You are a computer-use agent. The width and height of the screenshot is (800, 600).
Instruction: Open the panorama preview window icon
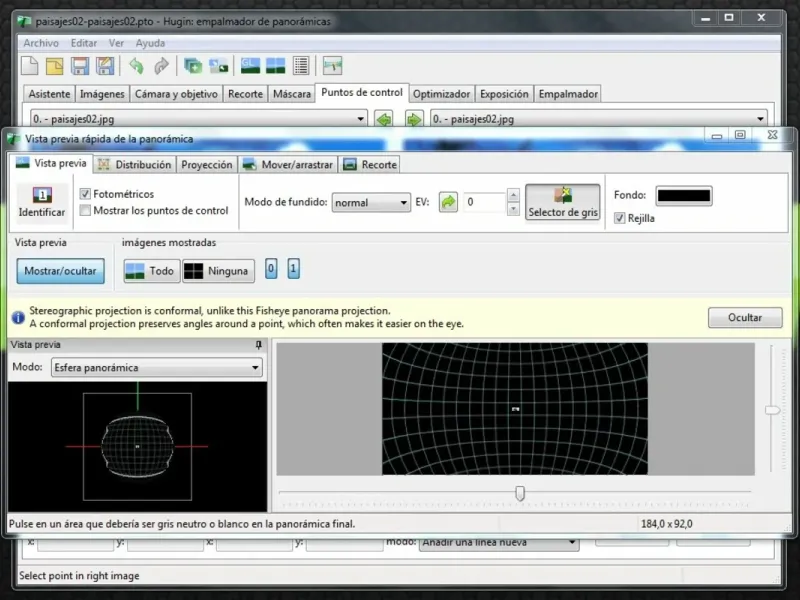click(x=276, y=66)
